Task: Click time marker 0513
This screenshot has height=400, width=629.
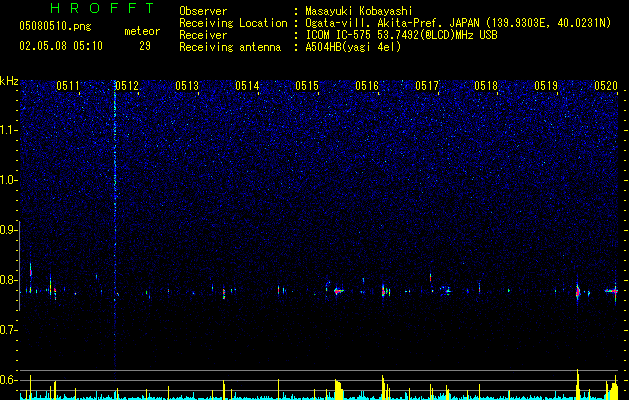Action: tap(187, 86)
